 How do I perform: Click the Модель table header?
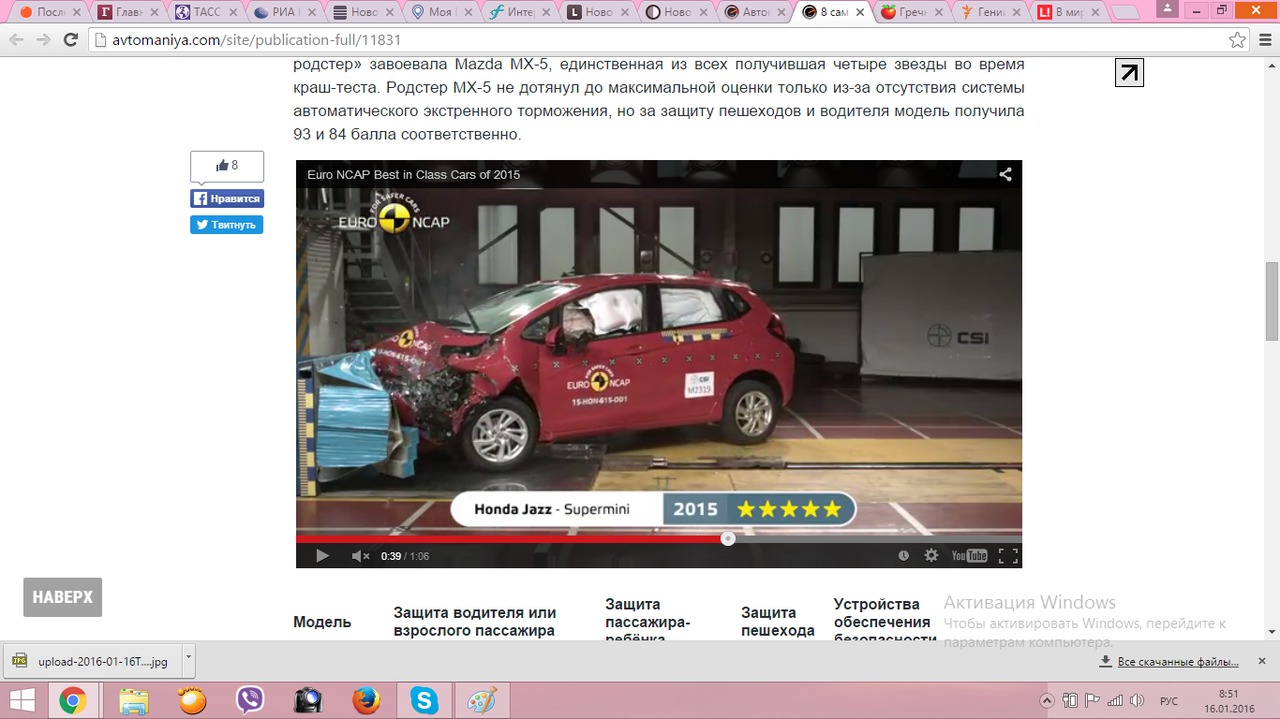(x=322, y=622)
